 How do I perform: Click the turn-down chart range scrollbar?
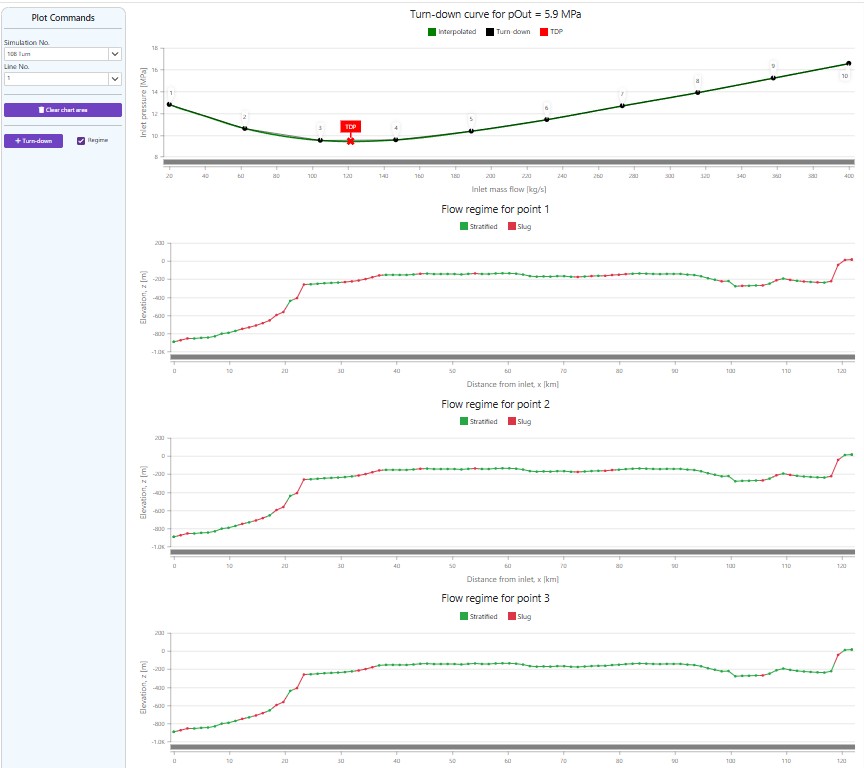[x=509, y=163]
